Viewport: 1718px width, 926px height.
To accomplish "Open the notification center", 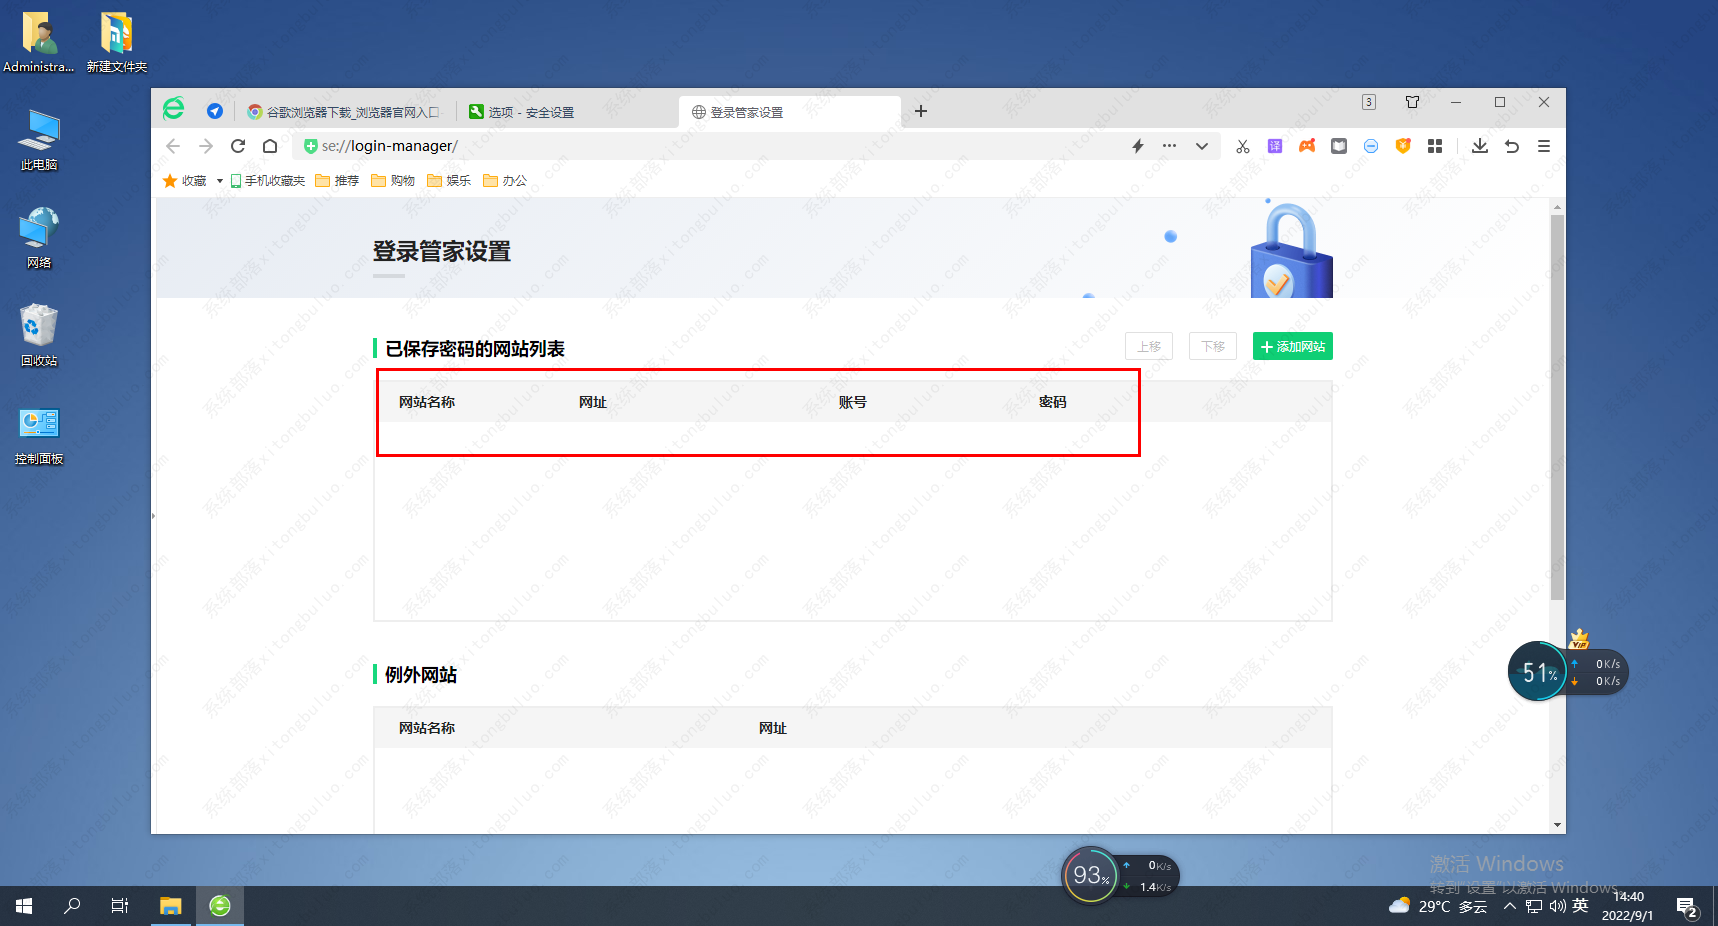I will 1688,907.
